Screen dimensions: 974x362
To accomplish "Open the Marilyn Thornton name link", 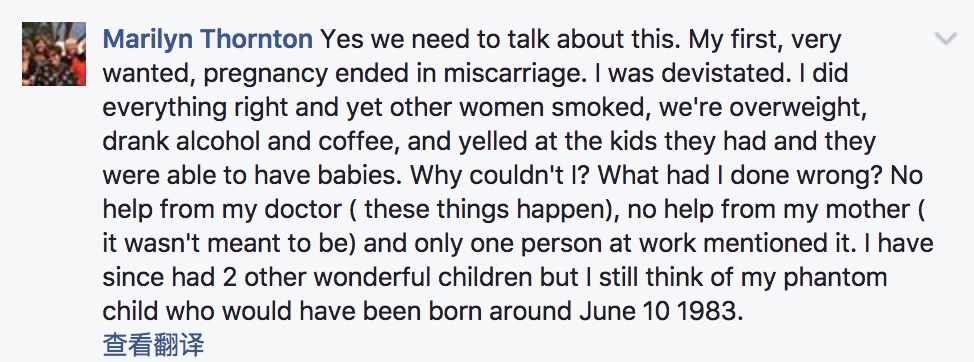I will pos(207,40).
